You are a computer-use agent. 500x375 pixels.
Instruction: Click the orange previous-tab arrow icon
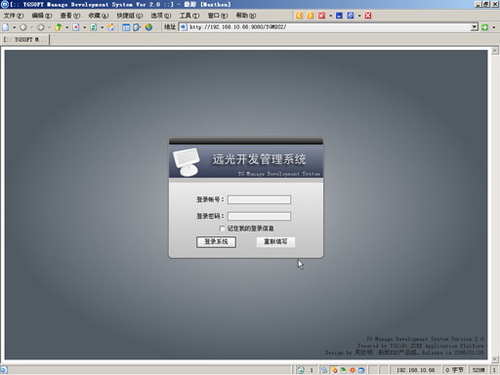[299, 16]
